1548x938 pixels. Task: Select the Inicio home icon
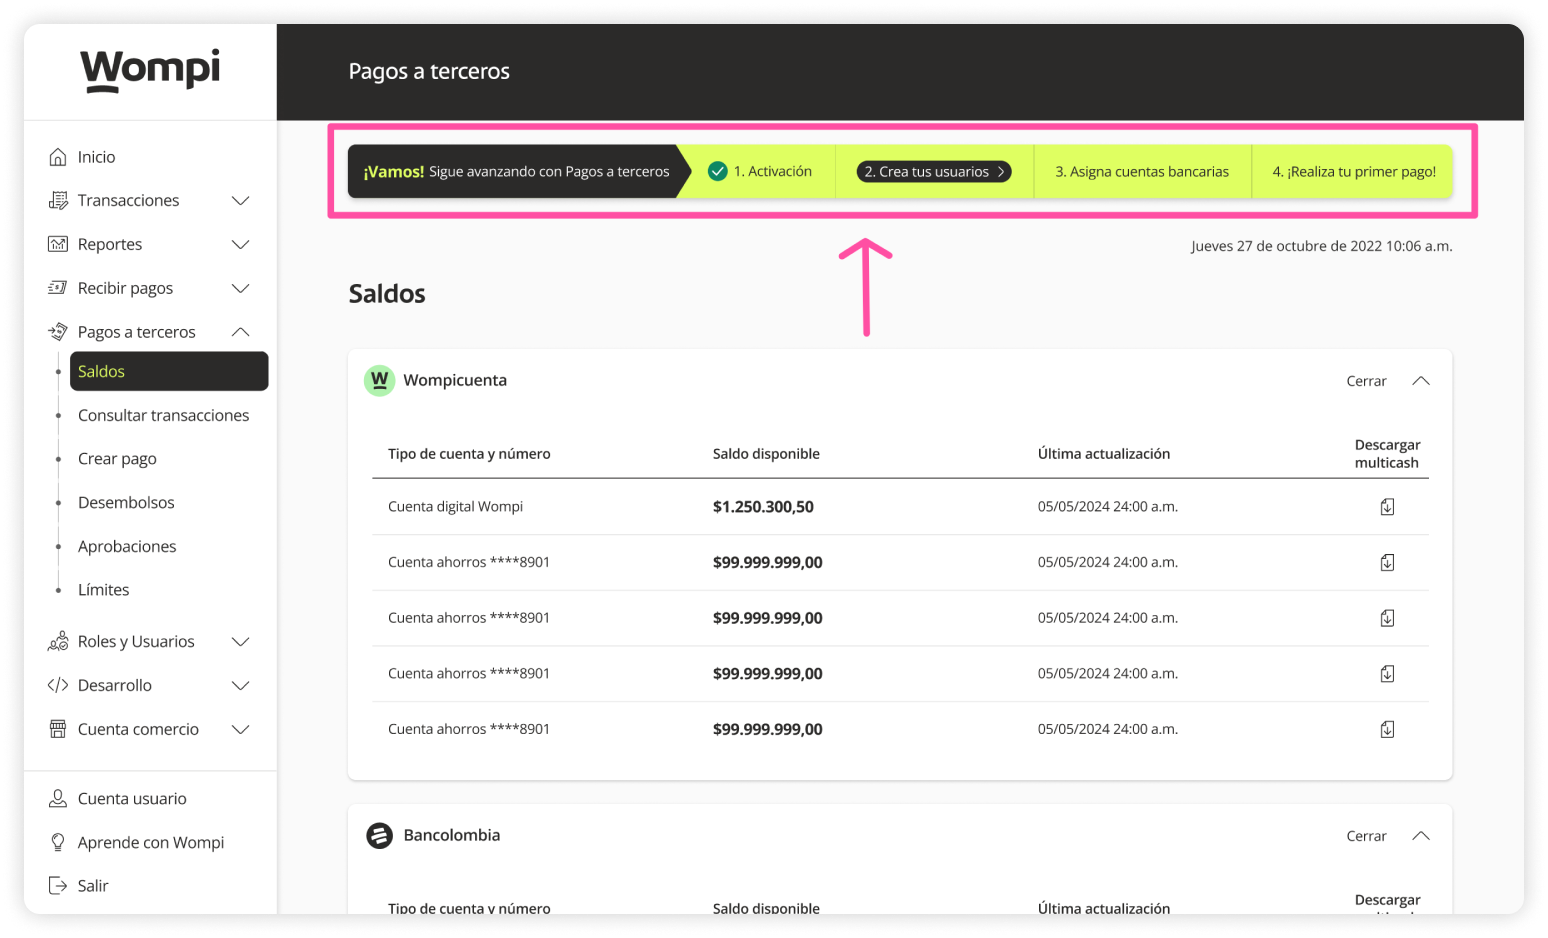(59, 156)
